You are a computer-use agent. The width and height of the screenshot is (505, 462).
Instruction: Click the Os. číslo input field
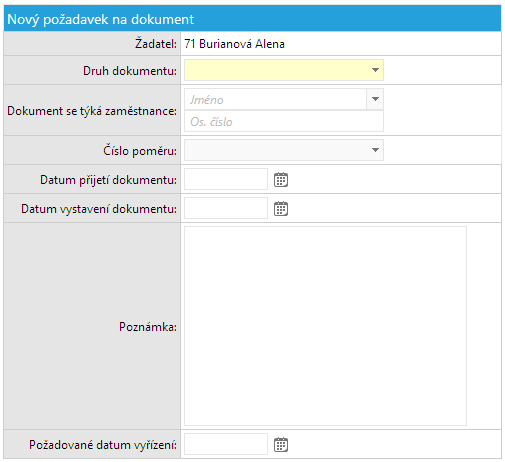click(284, 121)
